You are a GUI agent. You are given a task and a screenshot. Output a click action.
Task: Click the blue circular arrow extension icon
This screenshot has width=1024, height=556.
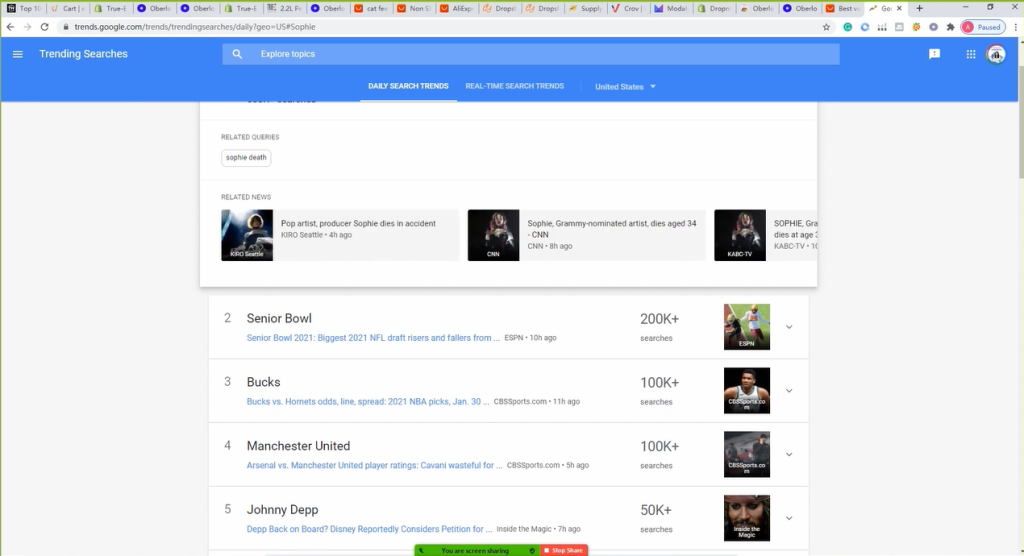[865, 27]
